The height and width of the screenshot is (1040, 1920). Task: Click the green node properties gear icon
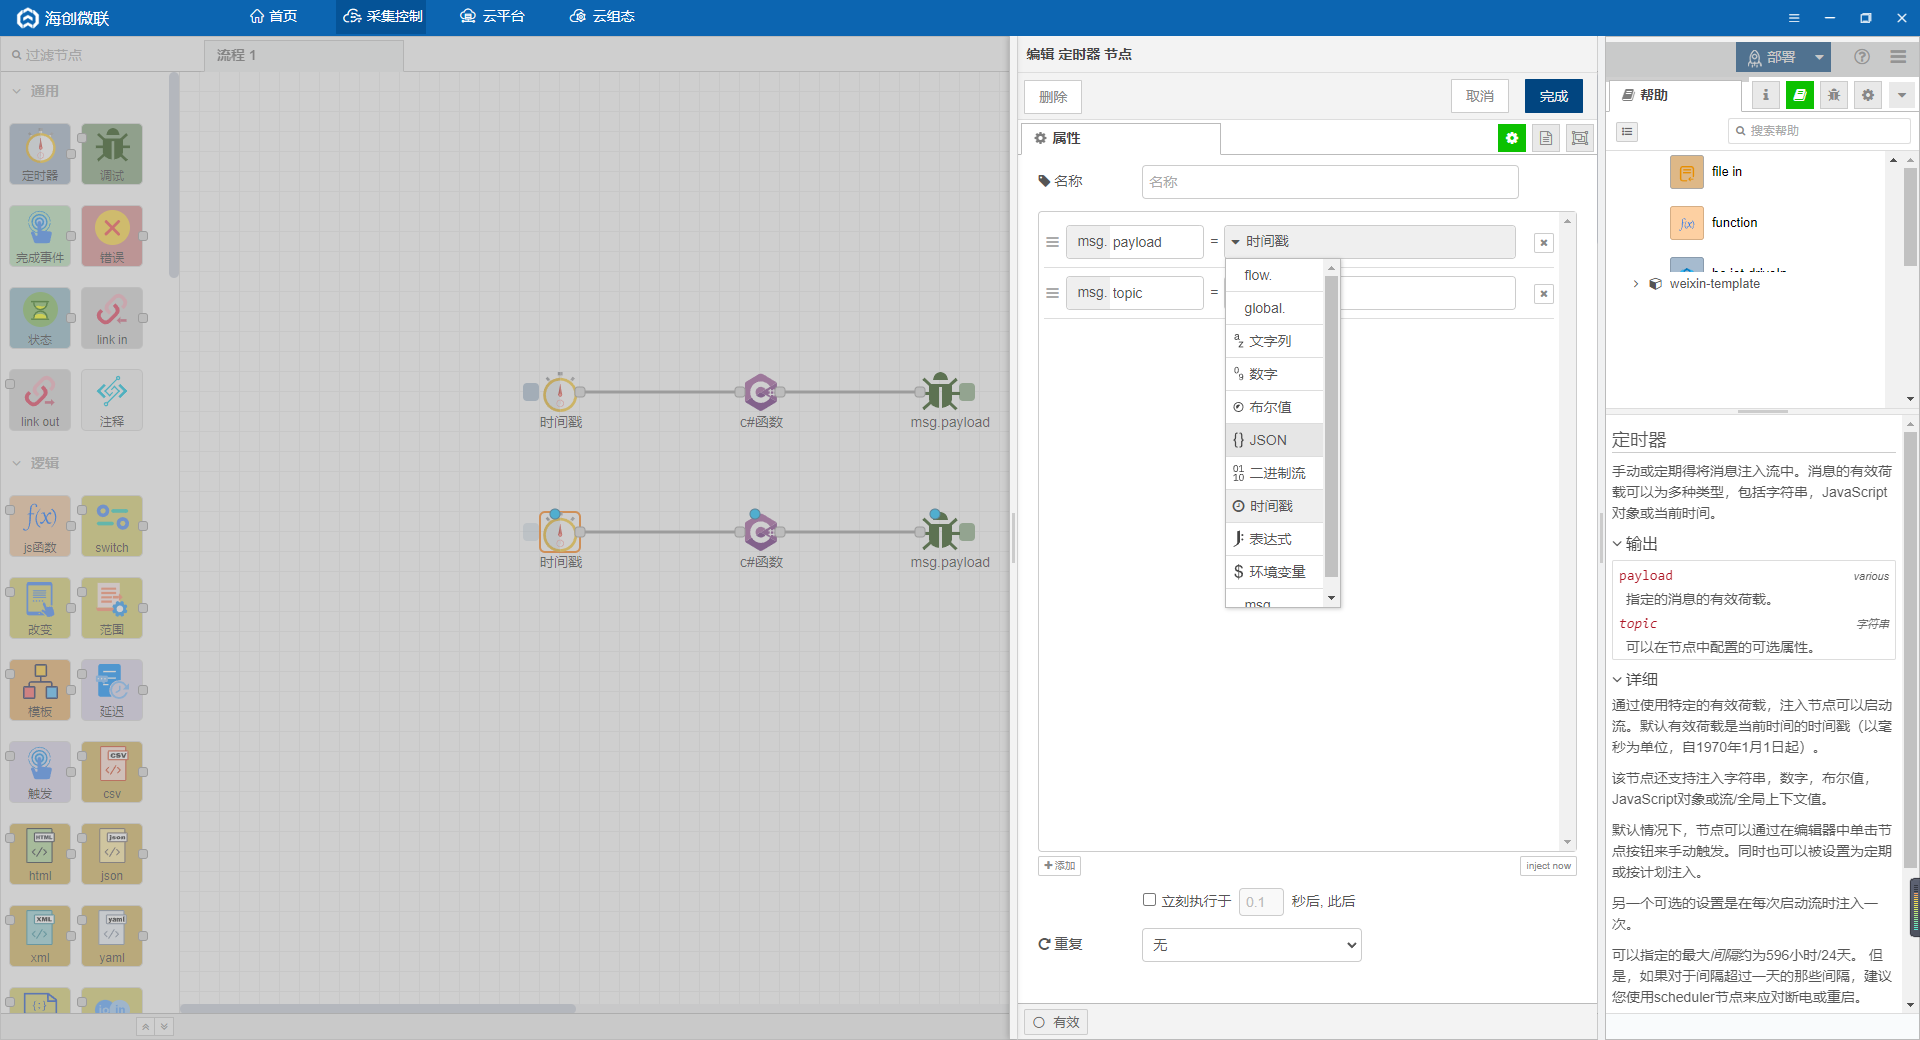point(1512,138)
